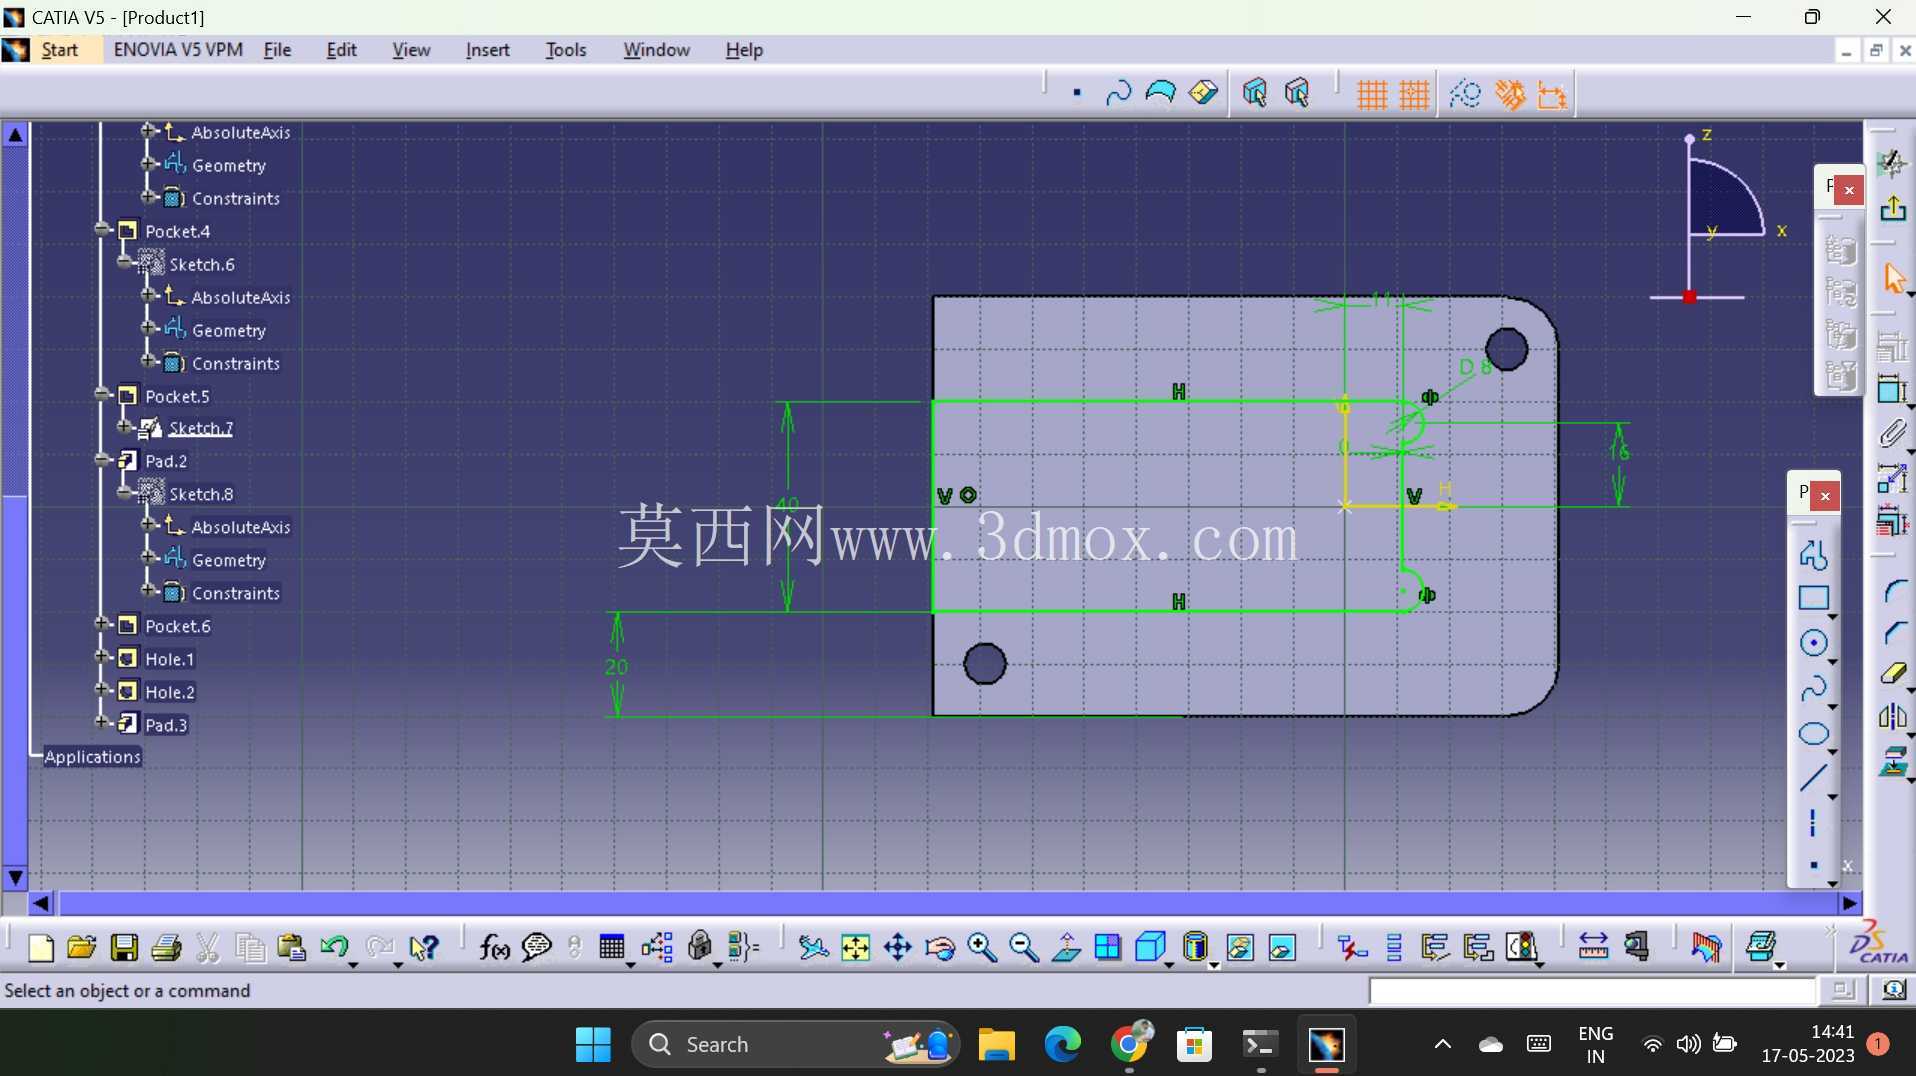Click the Measure Between icon
The height and width of the screenshot is (1076, 1916).
[1593, 946]
